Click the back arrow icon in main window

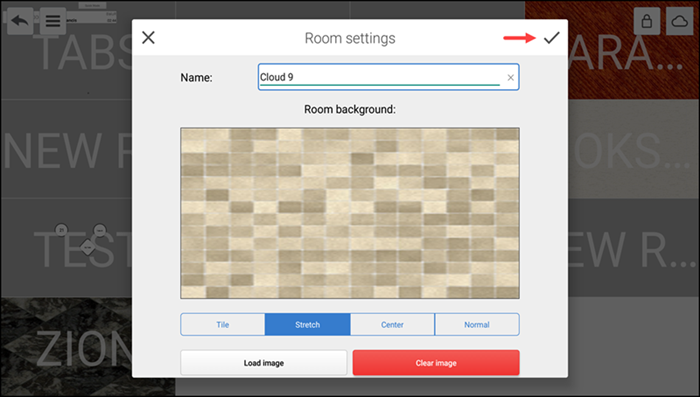coord(20,21)
